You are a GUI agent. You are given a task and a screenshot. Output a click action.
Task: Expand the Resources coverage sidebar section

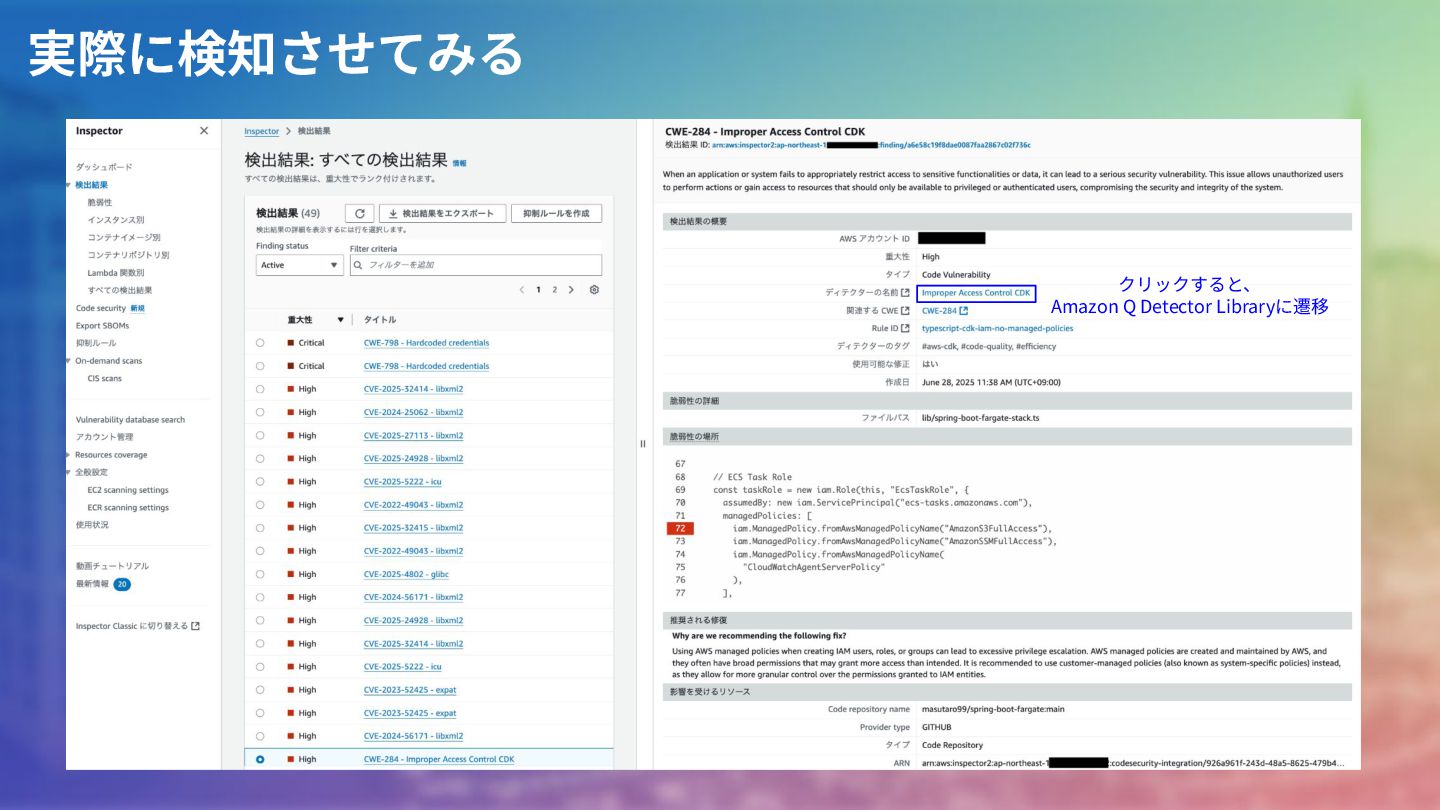(x=69, y=455)
